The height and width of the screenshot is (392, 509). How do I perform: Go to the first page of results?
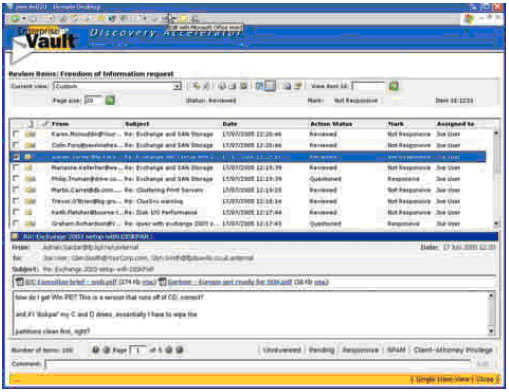click(x=96, y=350)
